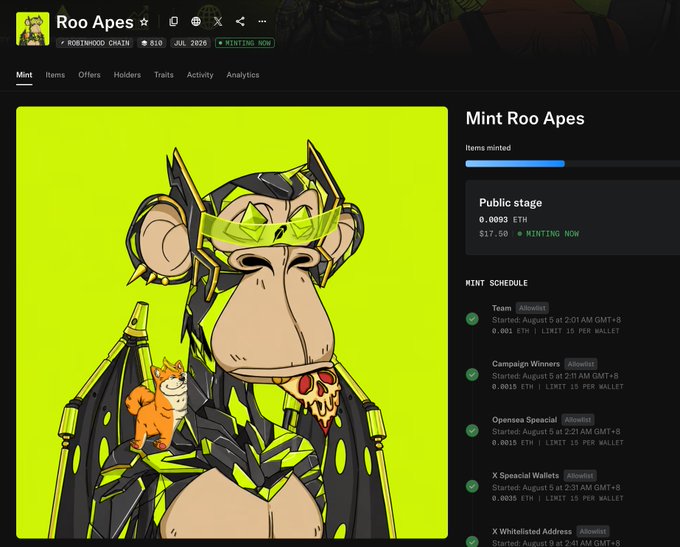Click the 0.001 ETH limit line under Team
This screenshot has height=547, width=680.
click(556, 331)
